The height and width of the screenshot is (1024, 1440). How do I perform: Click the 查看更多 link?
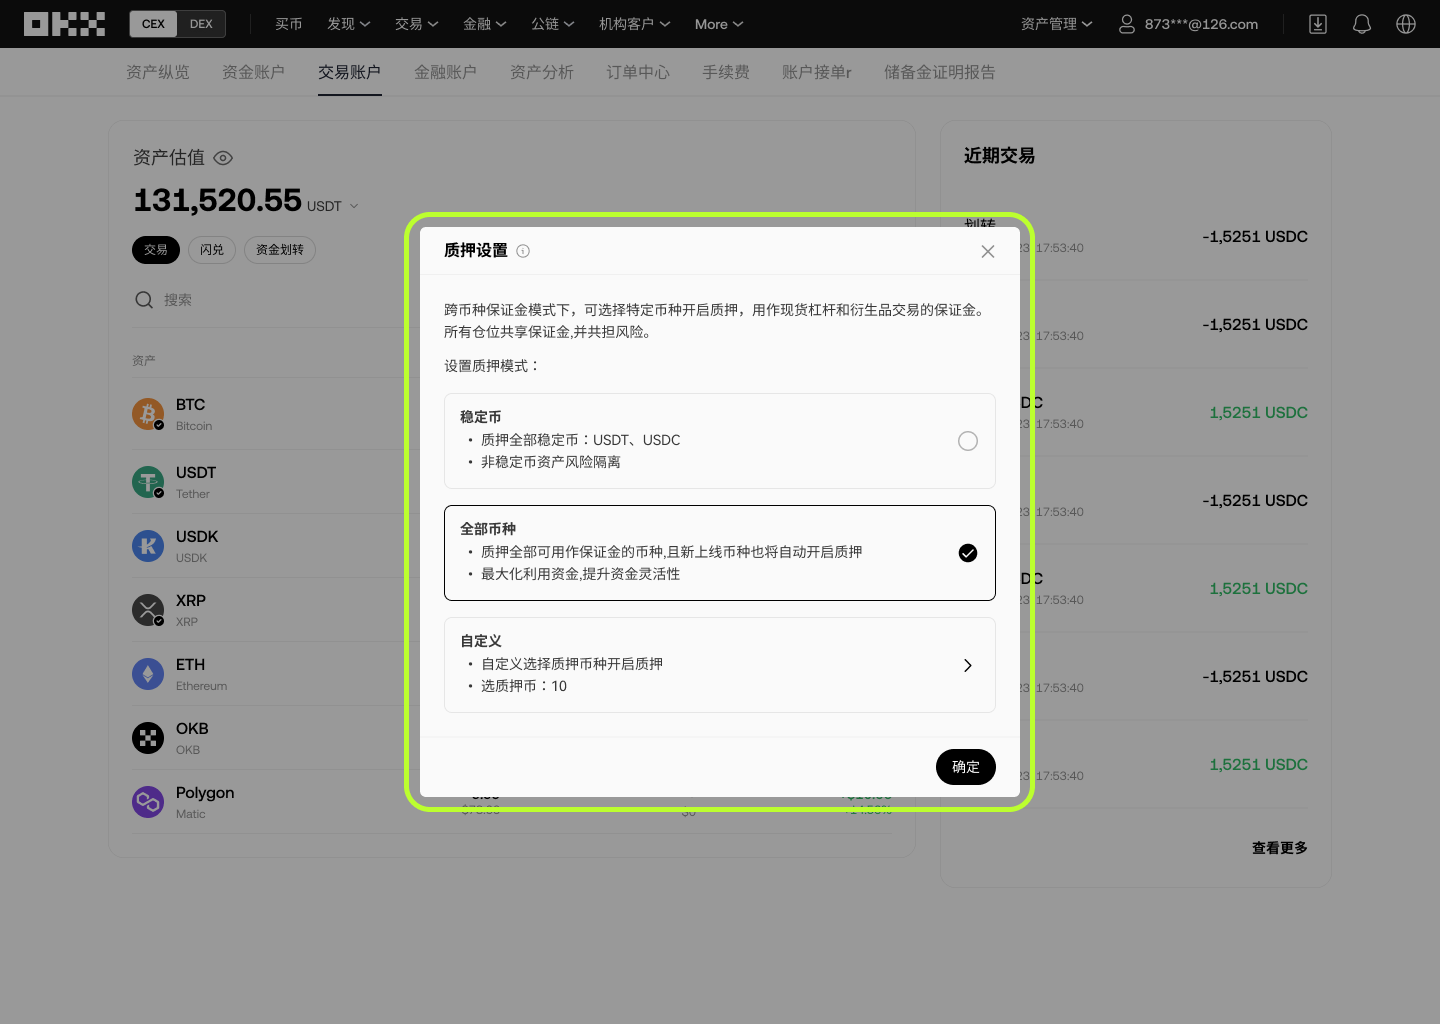tap(1279, 848)
